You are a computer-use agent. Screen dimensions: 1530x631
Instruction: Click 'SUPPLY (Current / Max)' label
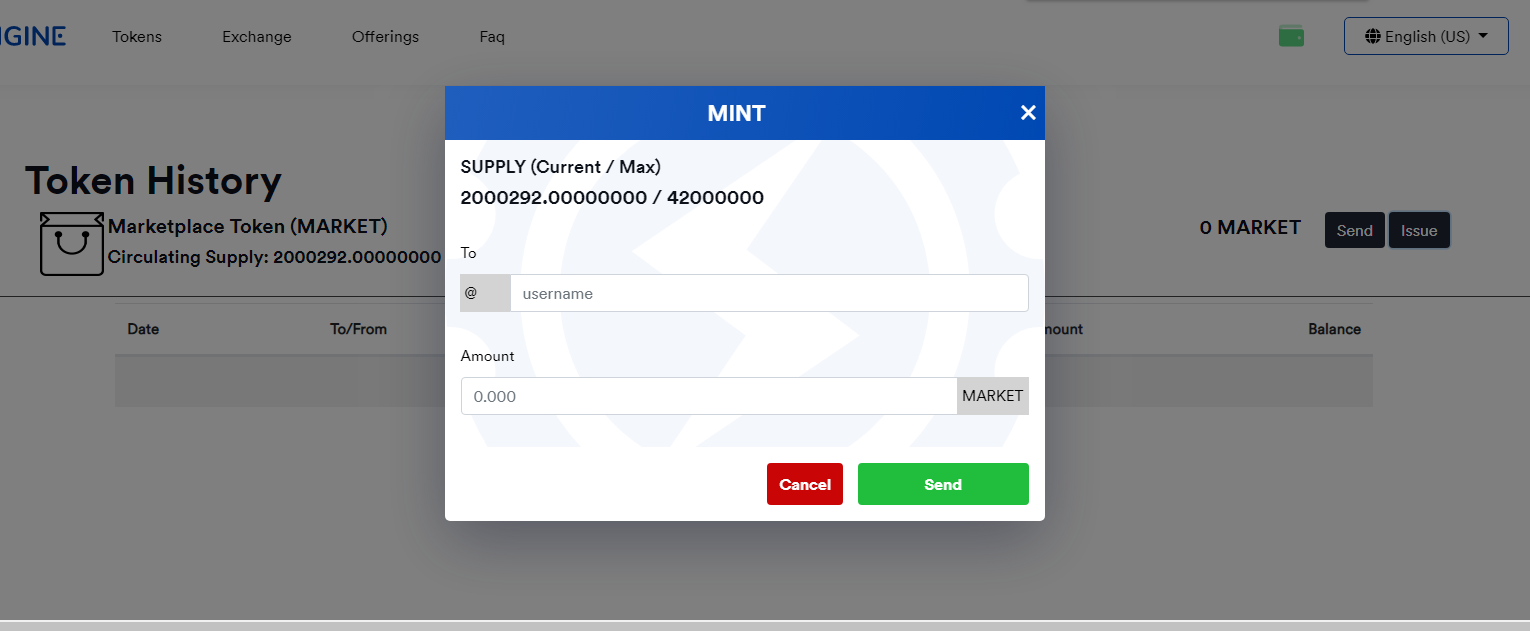560,166
